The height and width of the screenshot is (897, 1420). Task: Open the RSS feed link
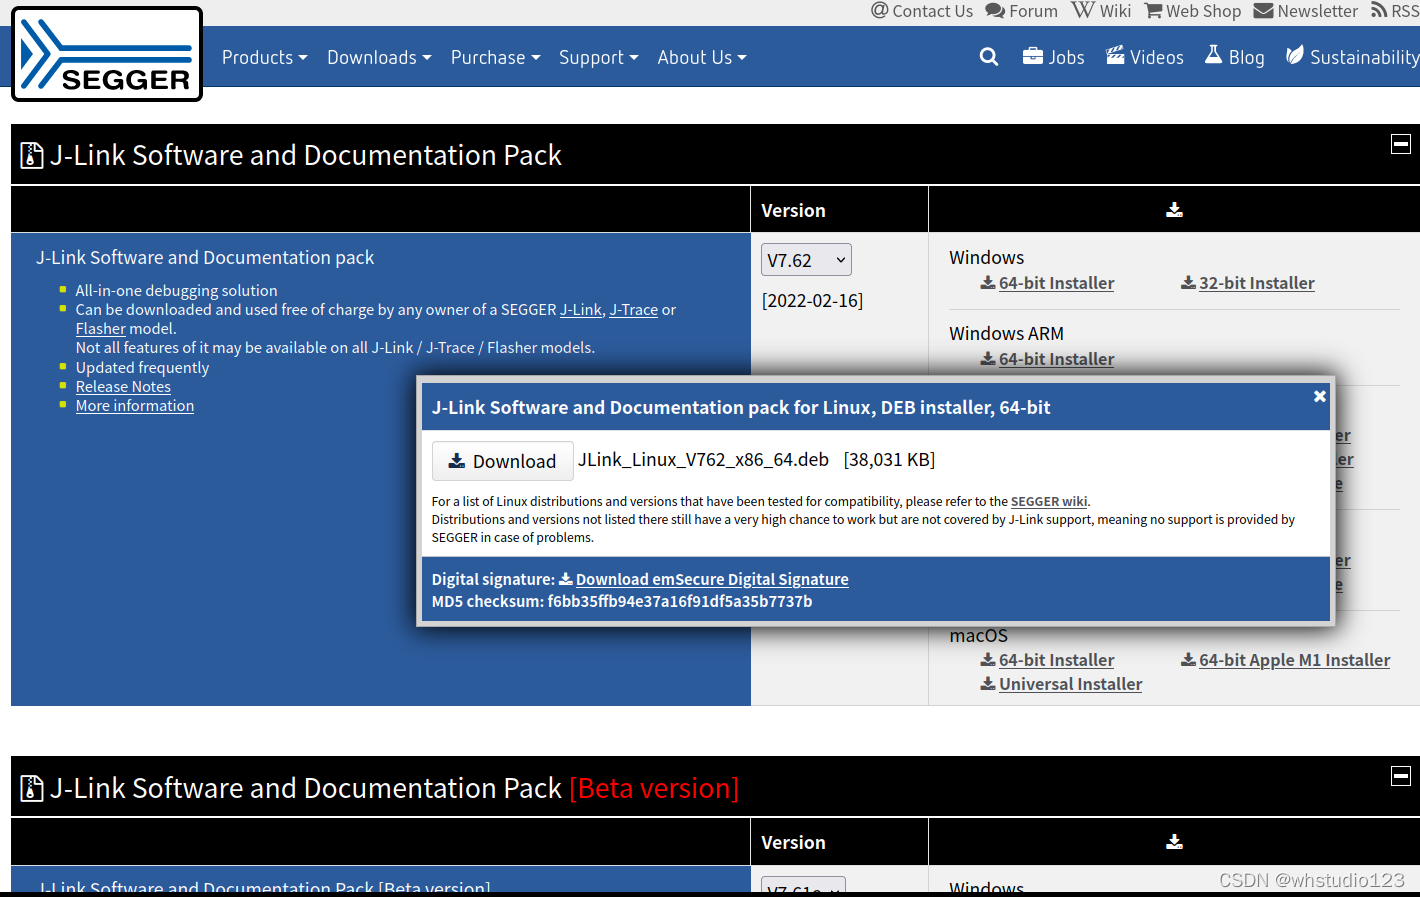[x=1395, y=11]
